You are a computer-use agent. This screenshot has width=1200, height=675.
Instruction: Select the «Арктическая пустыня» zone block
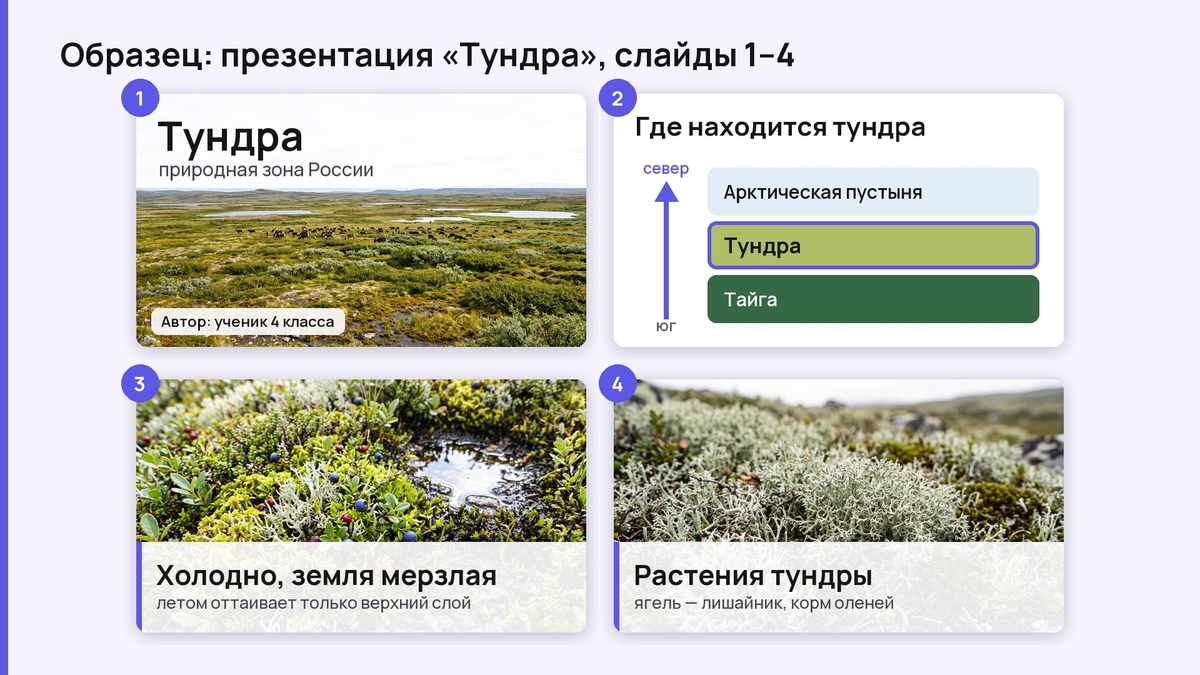tap(873, 192)
